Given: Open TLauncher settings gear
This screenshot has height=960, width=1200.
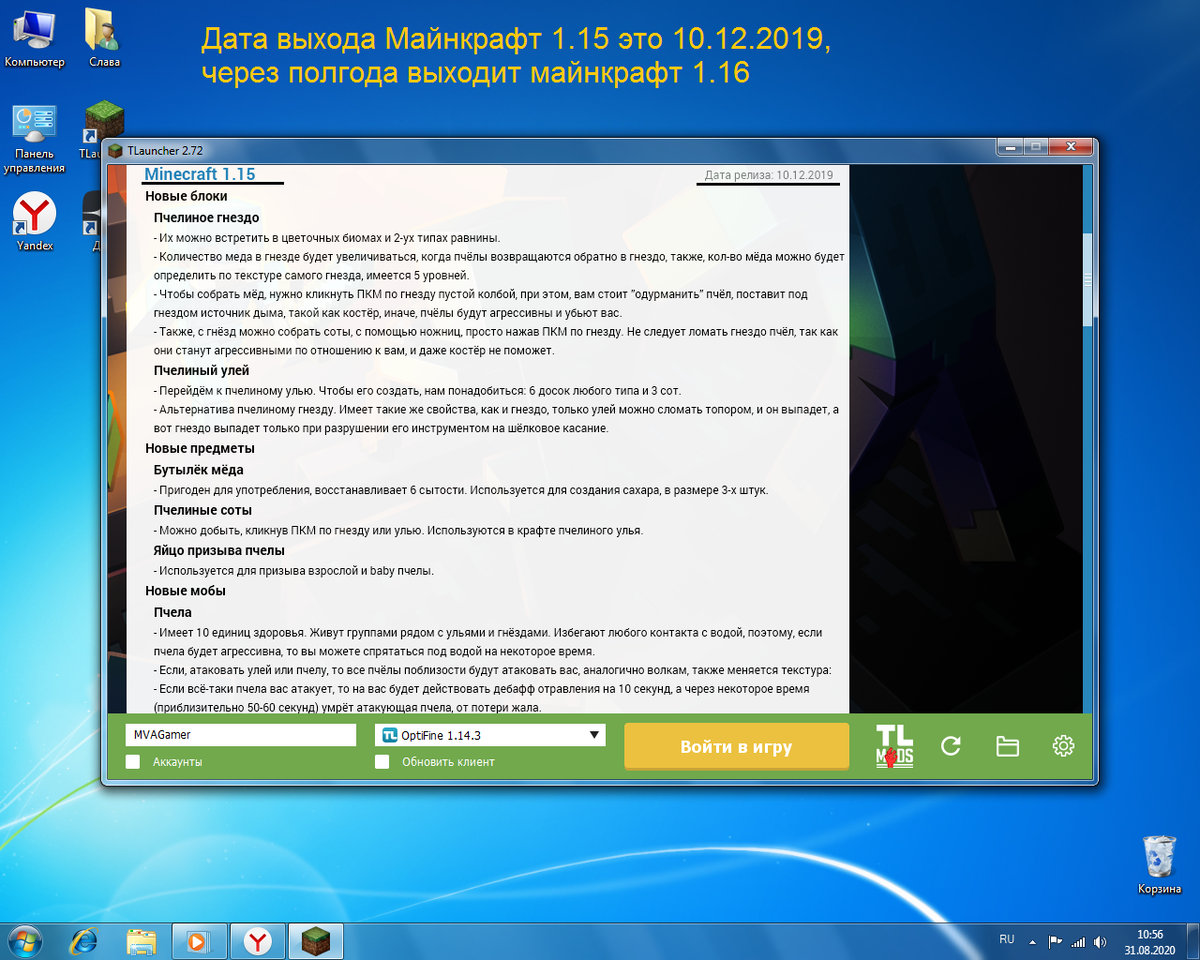Looking at the screenshot, I should click(1063, 746).
